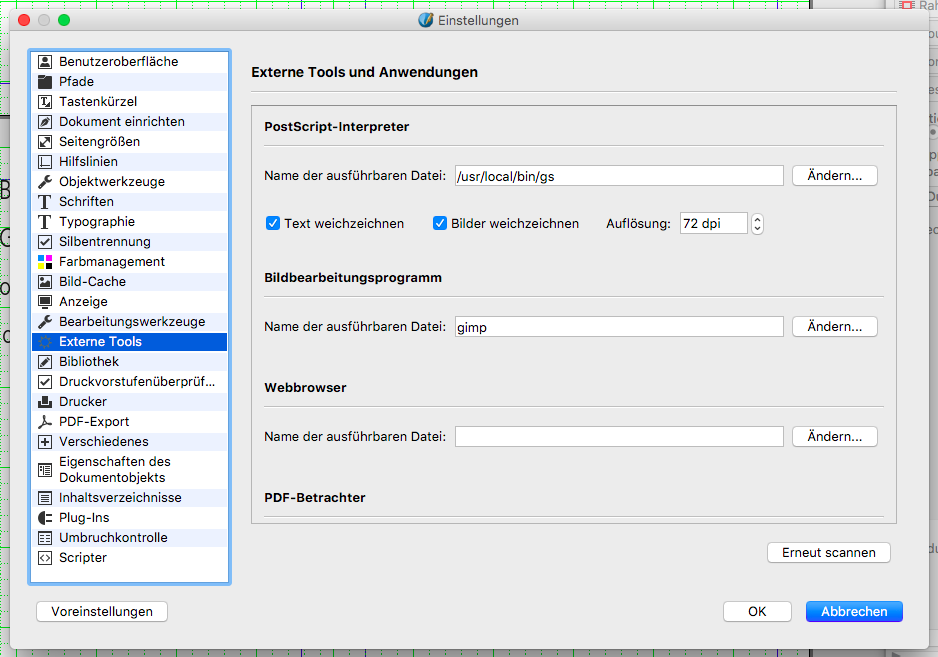This screenshot has width=938, height=657.
Task: Open the Schriften settings section
Action: pos(86,202)
